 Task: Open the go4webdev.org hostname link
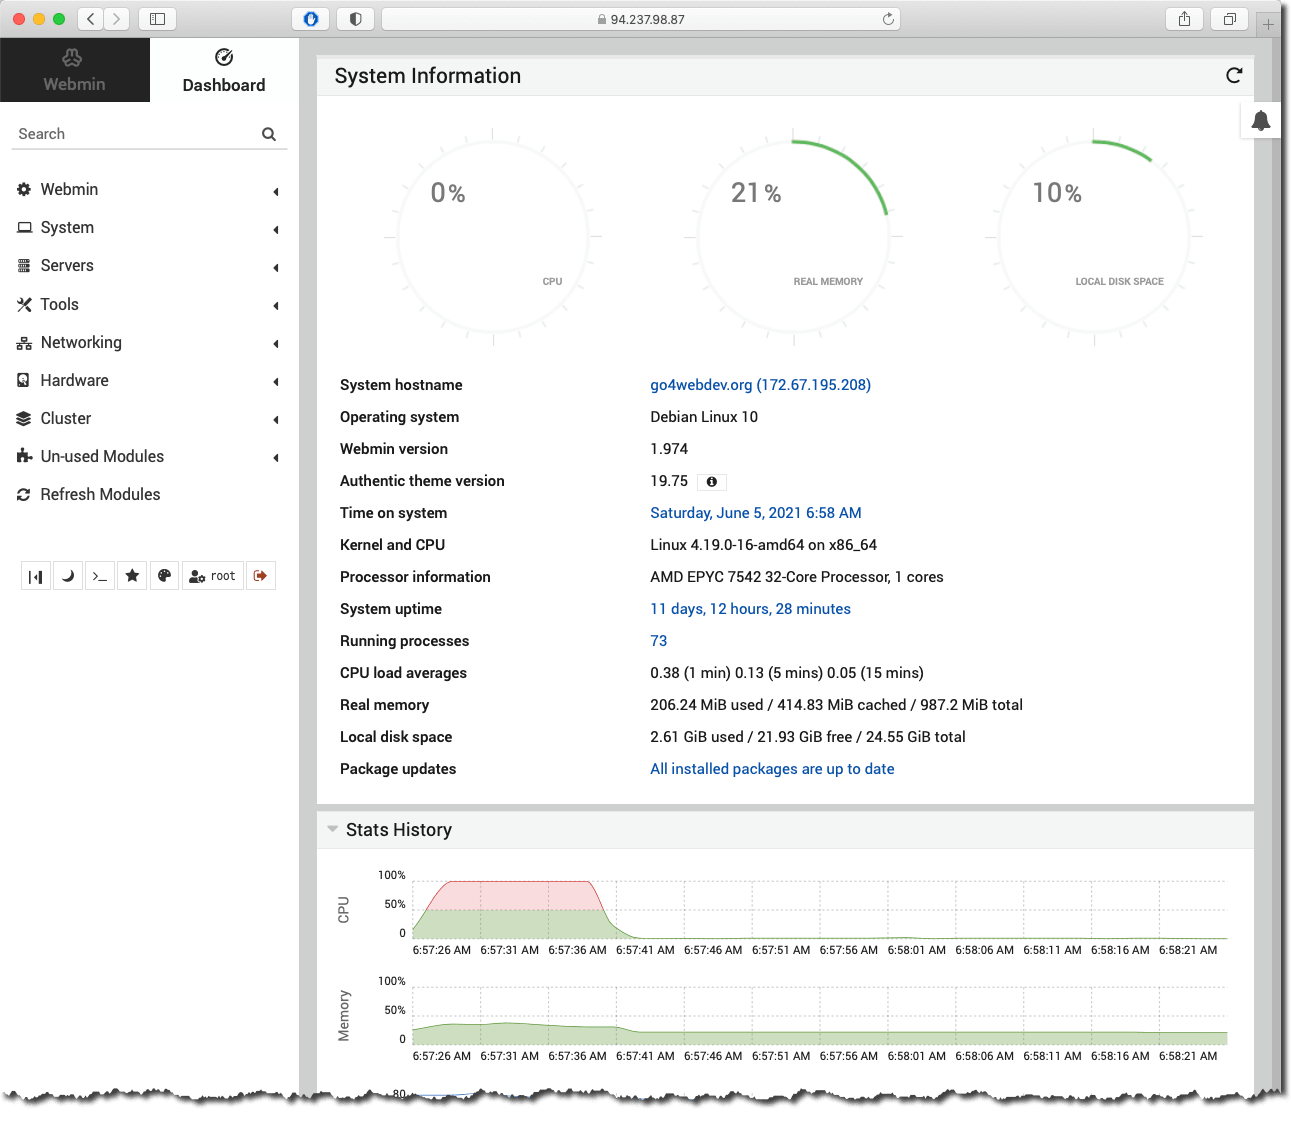click(x=760, y=385)
